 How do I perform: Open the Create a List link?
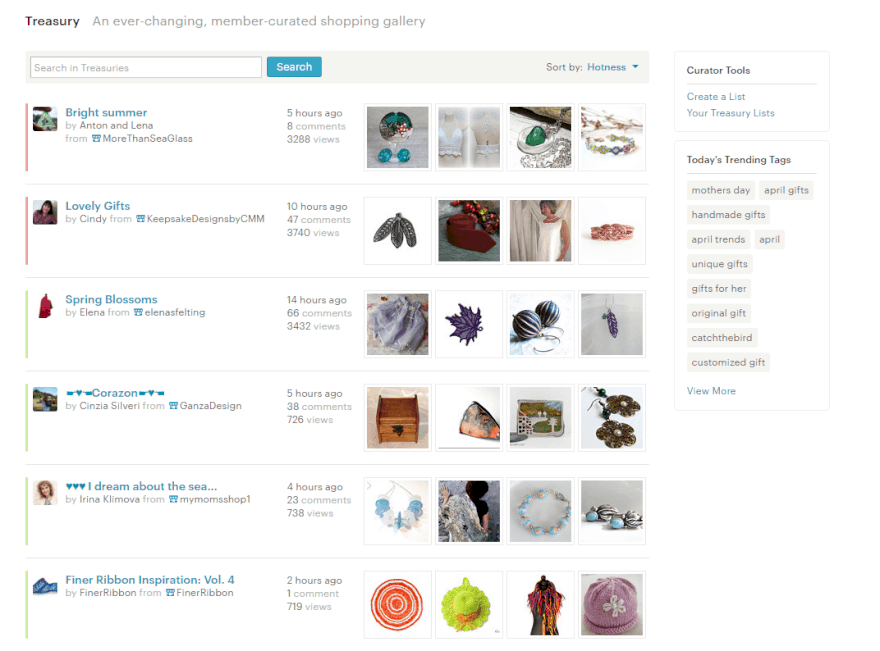tap(716, 97)
